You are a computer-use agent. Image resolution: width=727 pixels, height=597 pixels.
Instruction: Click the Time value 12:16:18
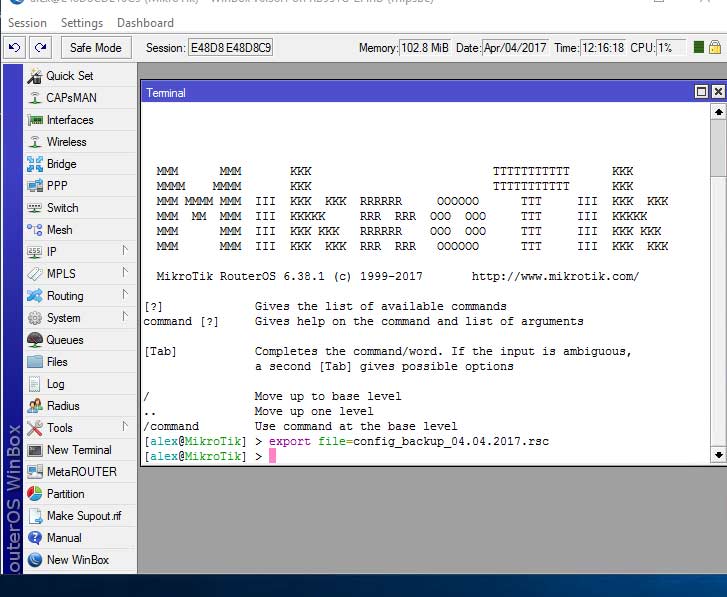click(603, 48)
